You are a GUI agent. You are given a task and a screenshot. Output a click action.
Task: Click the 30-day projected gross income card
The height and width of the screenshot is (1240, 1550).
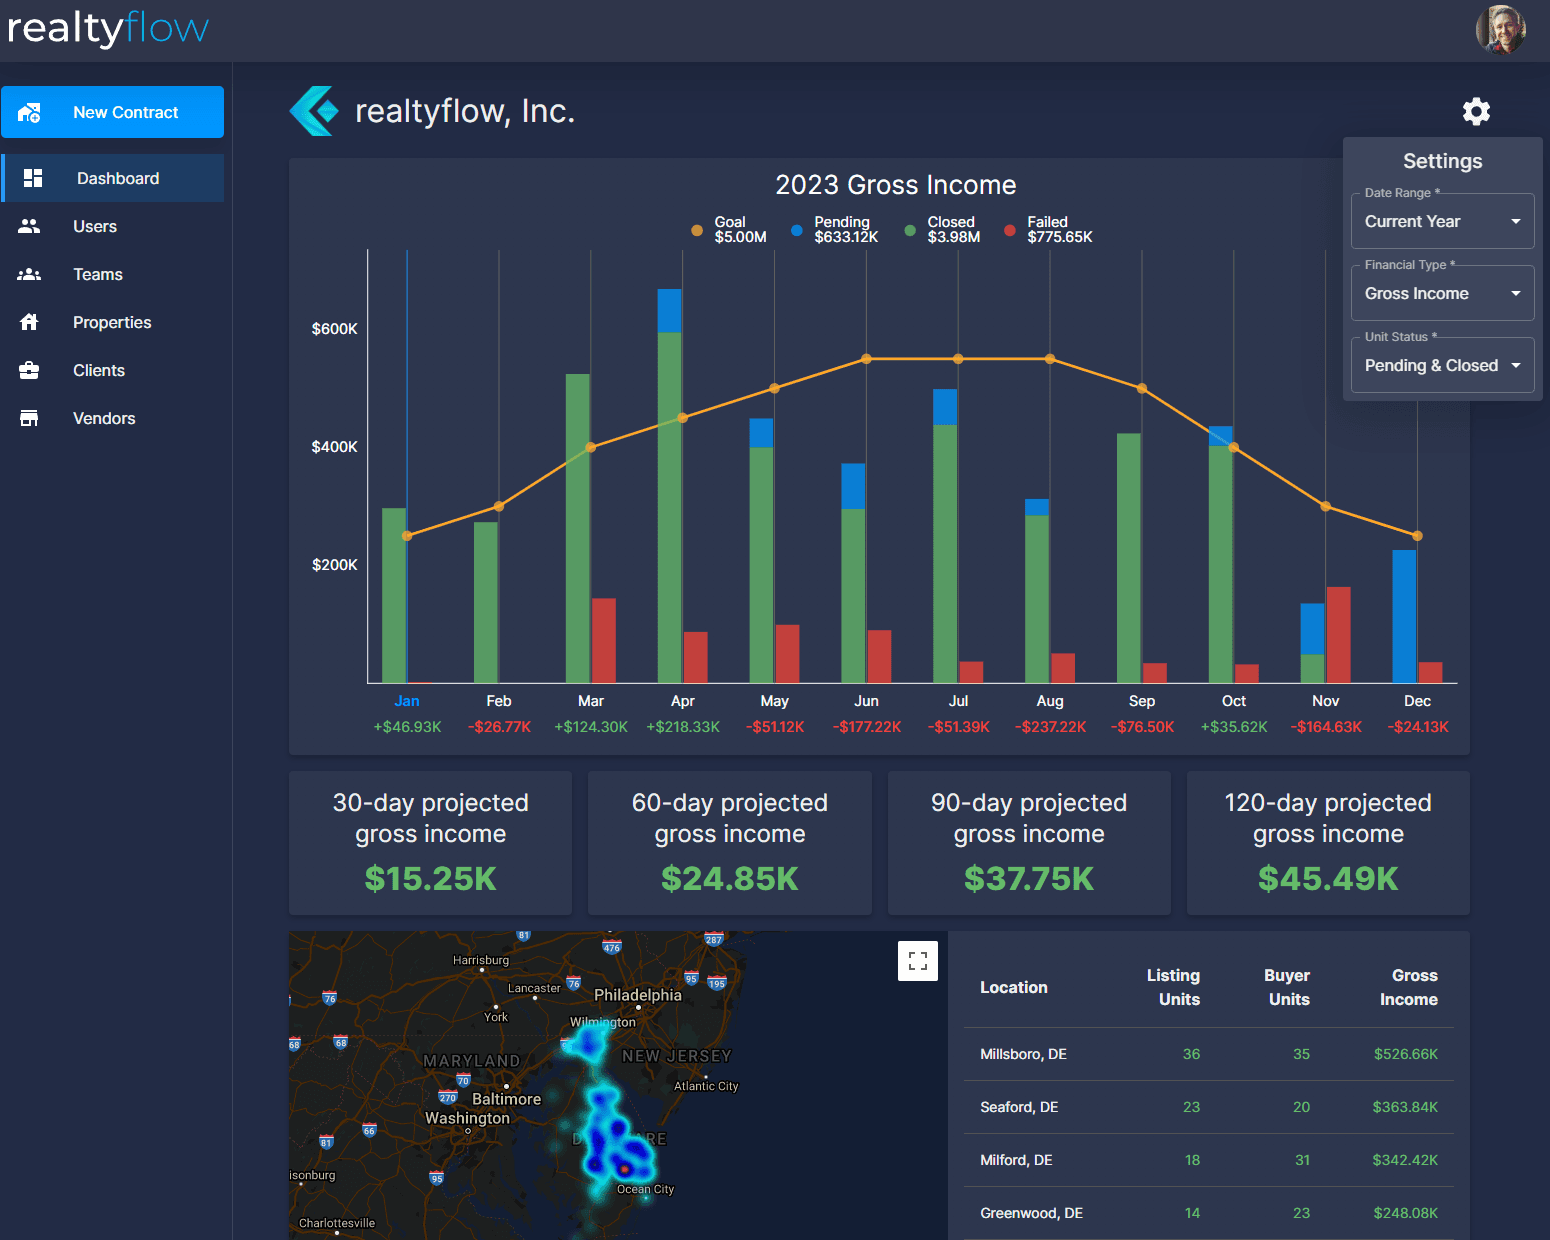pos(430,843)
